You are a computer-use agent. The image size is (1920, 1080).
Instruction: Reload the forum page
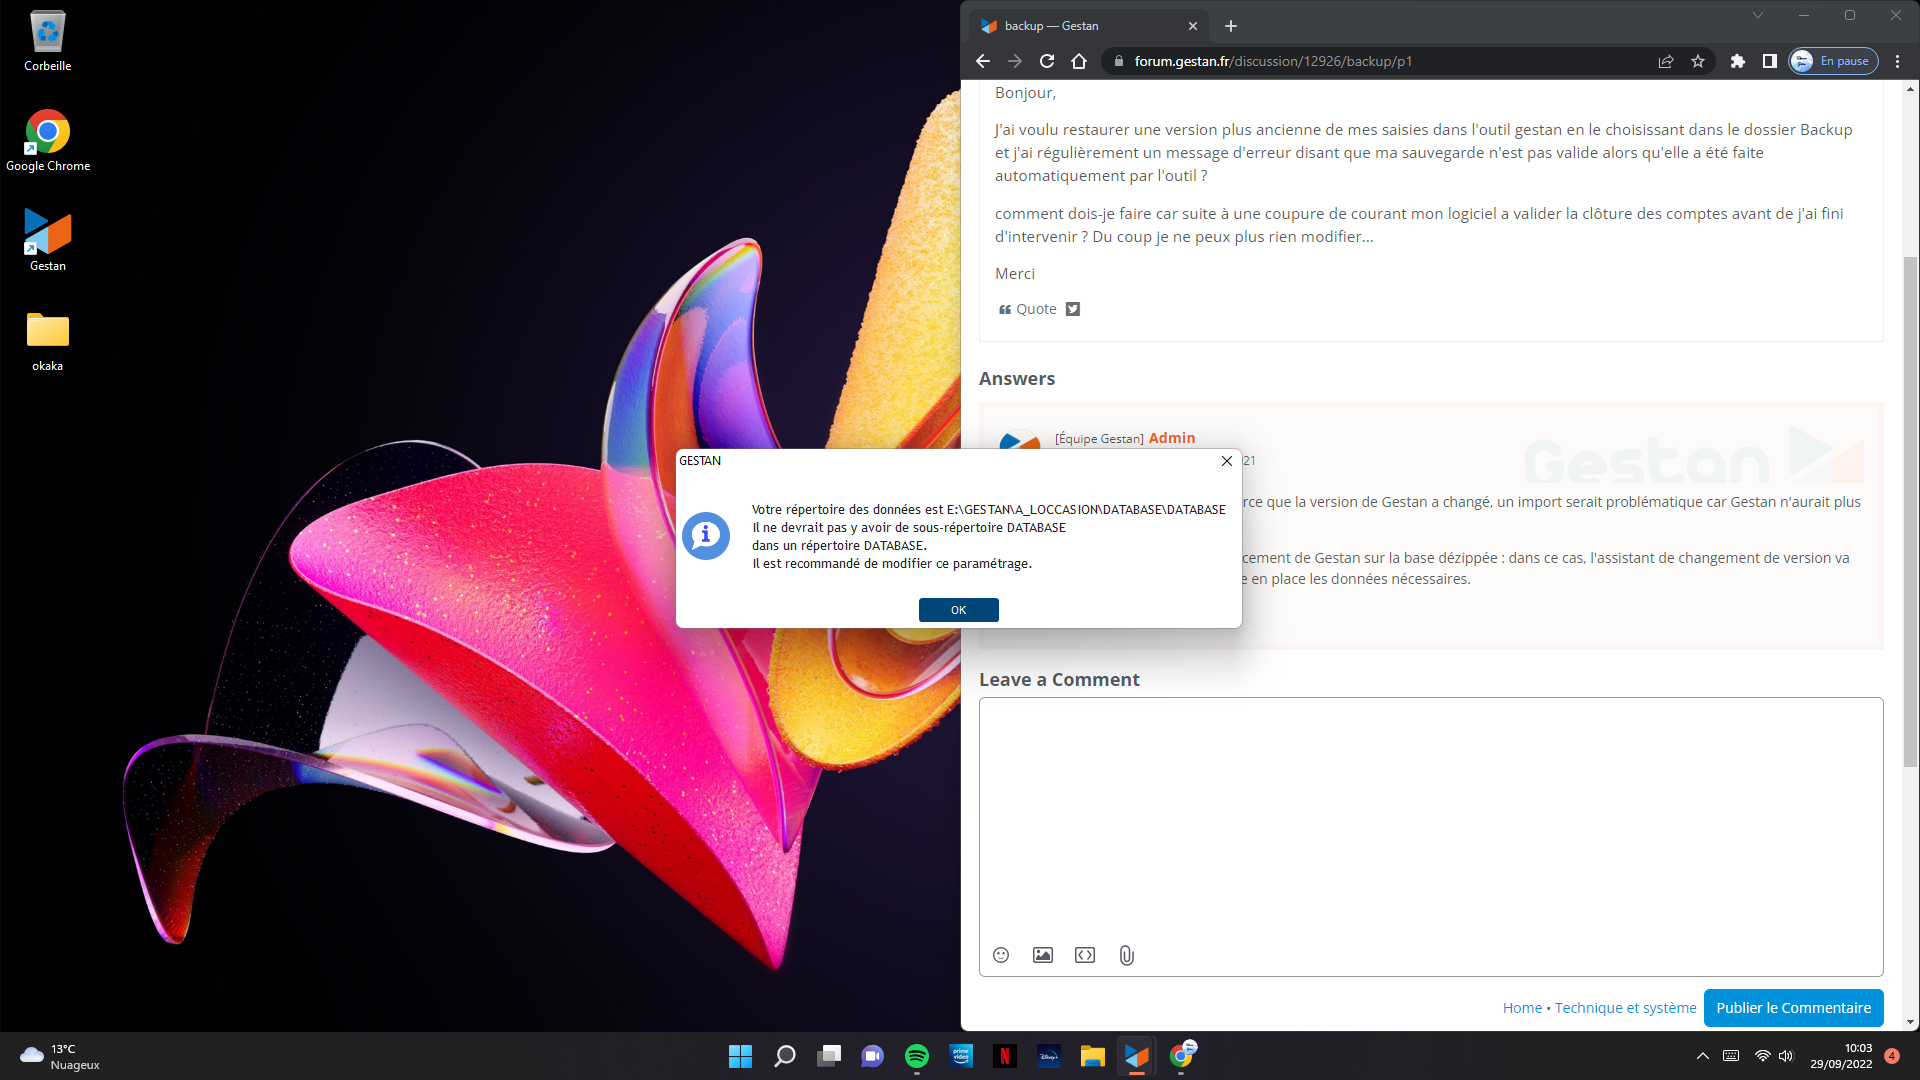point(1047,61)
